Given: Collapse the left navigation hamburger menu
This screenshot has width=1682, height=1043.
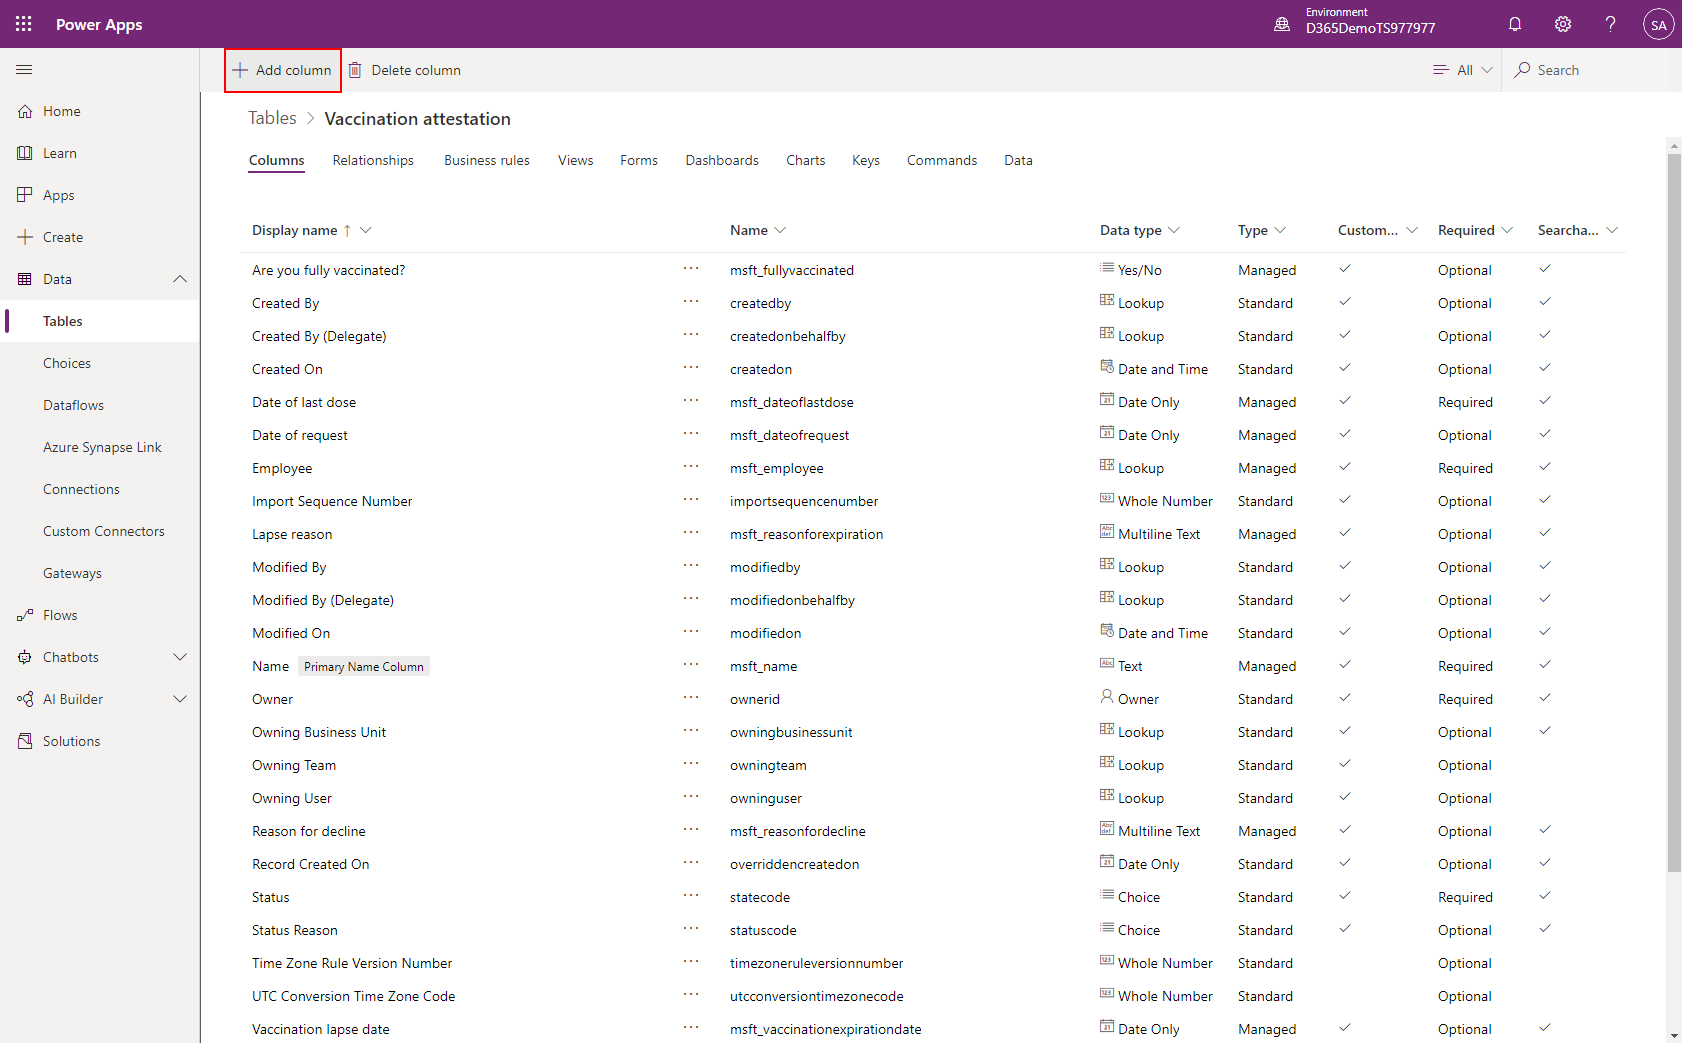Looking at the screenshot, I should (x=24, y=70).
